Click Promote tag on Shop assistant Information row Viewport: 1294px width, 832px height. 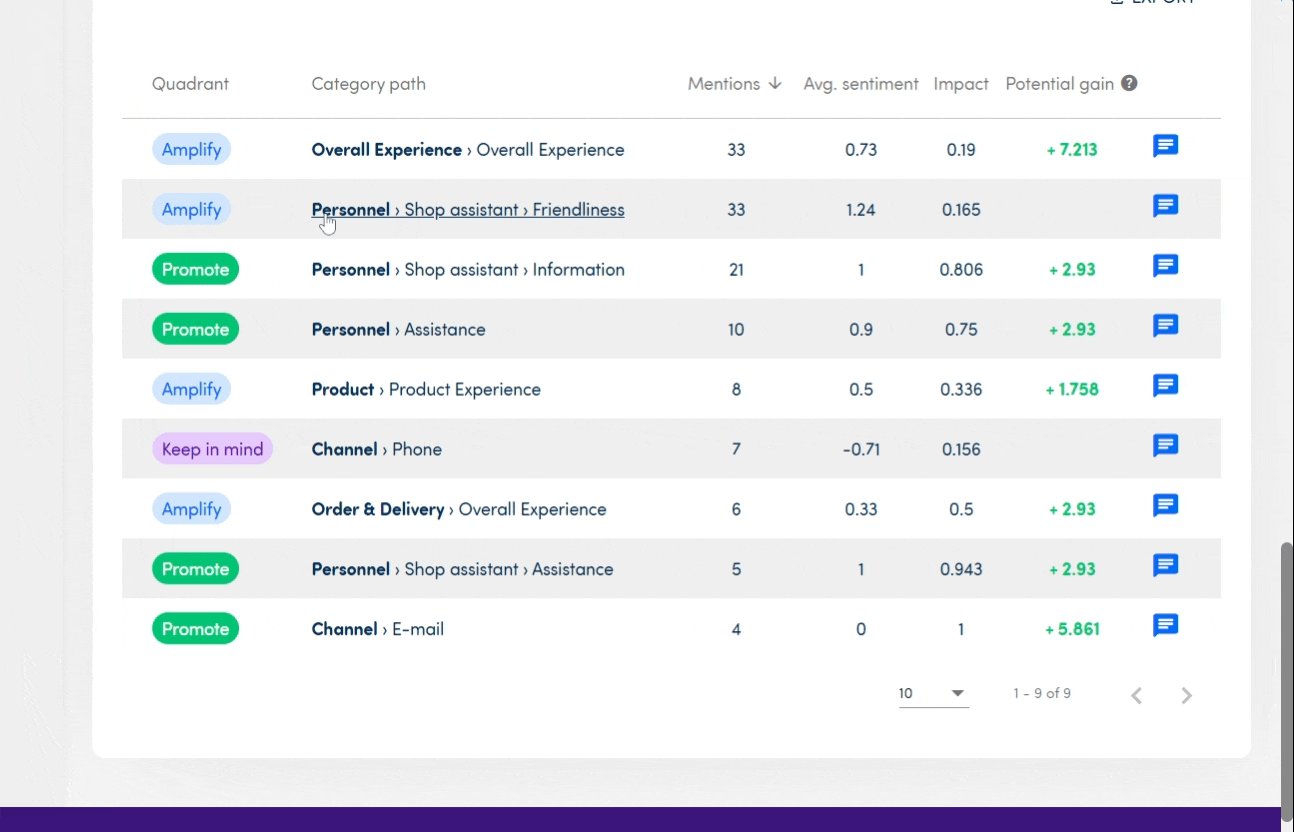[x=195, y=270]
